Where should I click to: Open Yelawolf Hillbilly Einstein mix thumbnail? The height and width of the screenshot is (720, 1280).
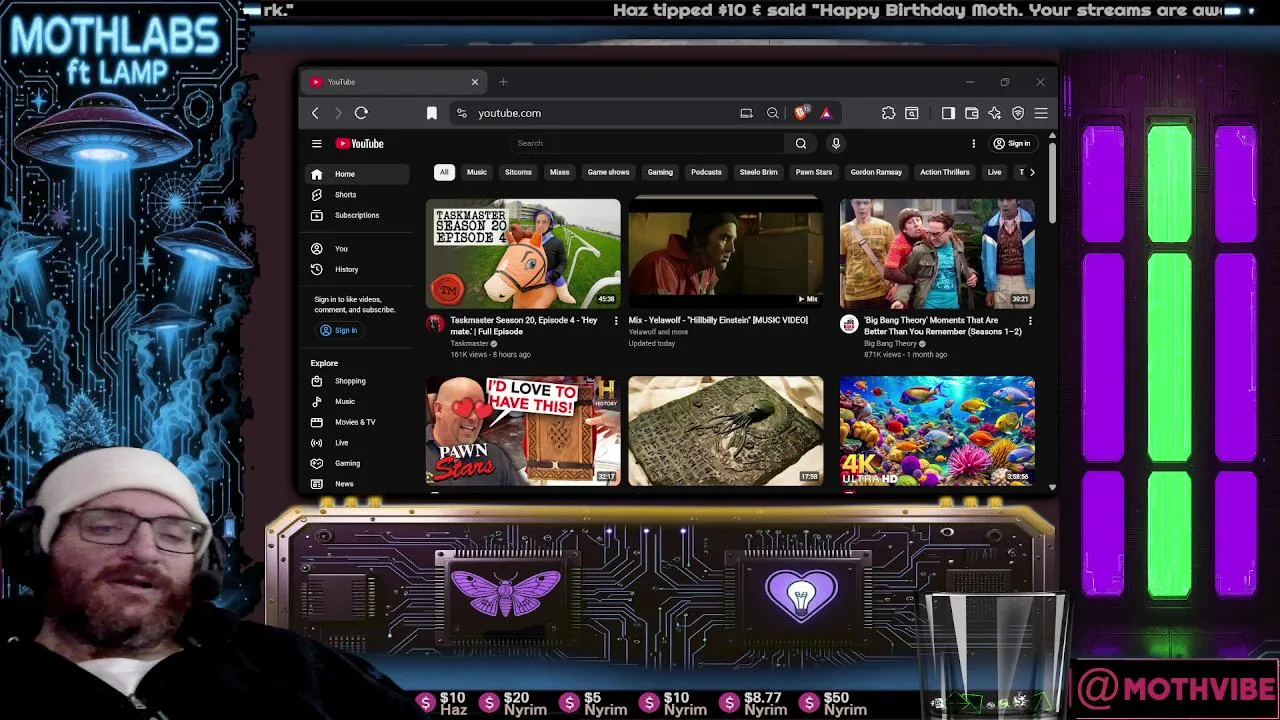(x=726, y=253)
